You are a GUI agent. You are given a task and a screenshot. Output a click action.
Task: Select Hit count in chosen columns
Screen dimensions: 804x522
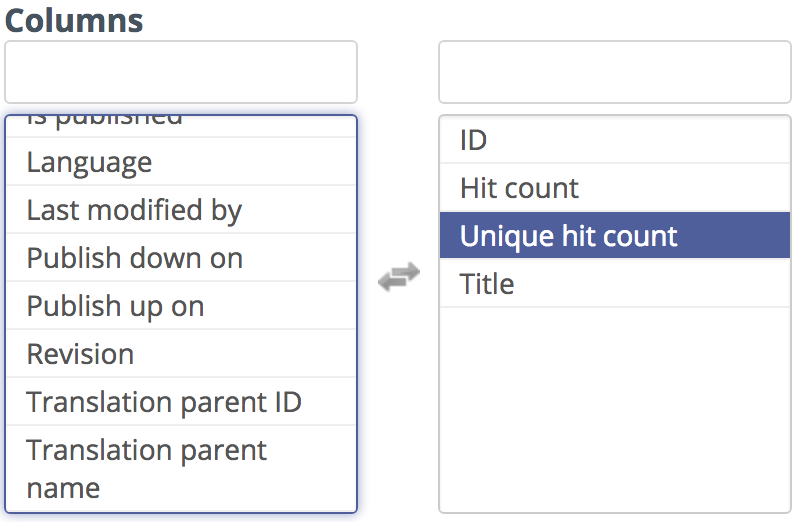click(x=615, y=188)
